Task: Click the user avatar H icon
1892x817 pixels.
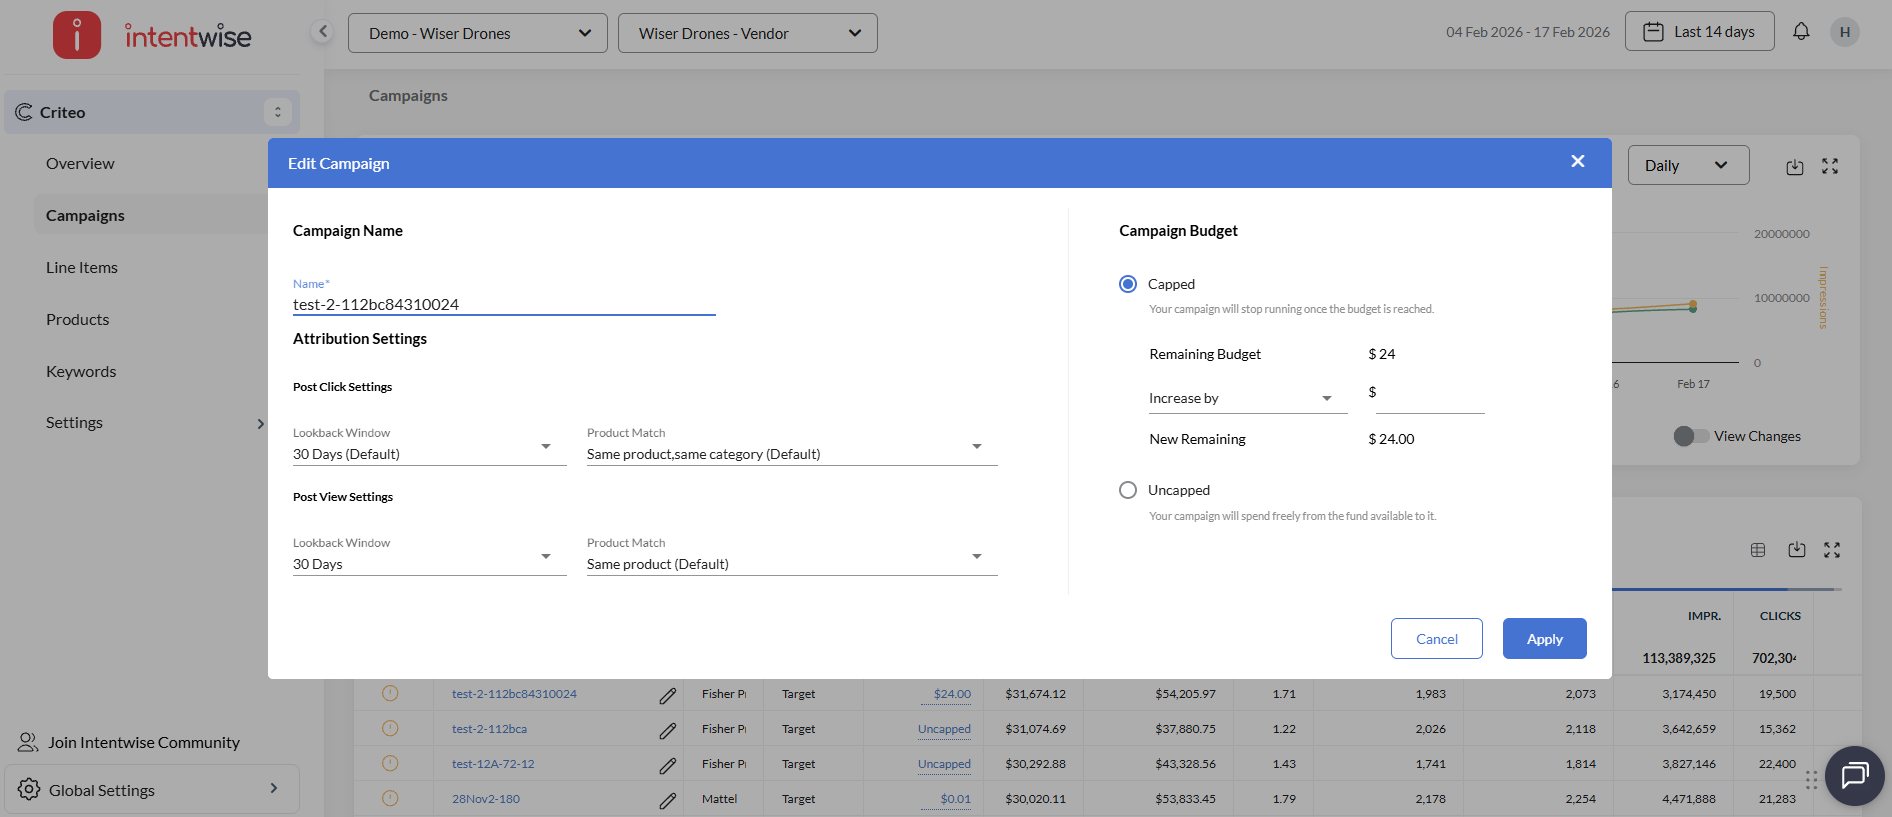Action: click(x=1845, y=32)
